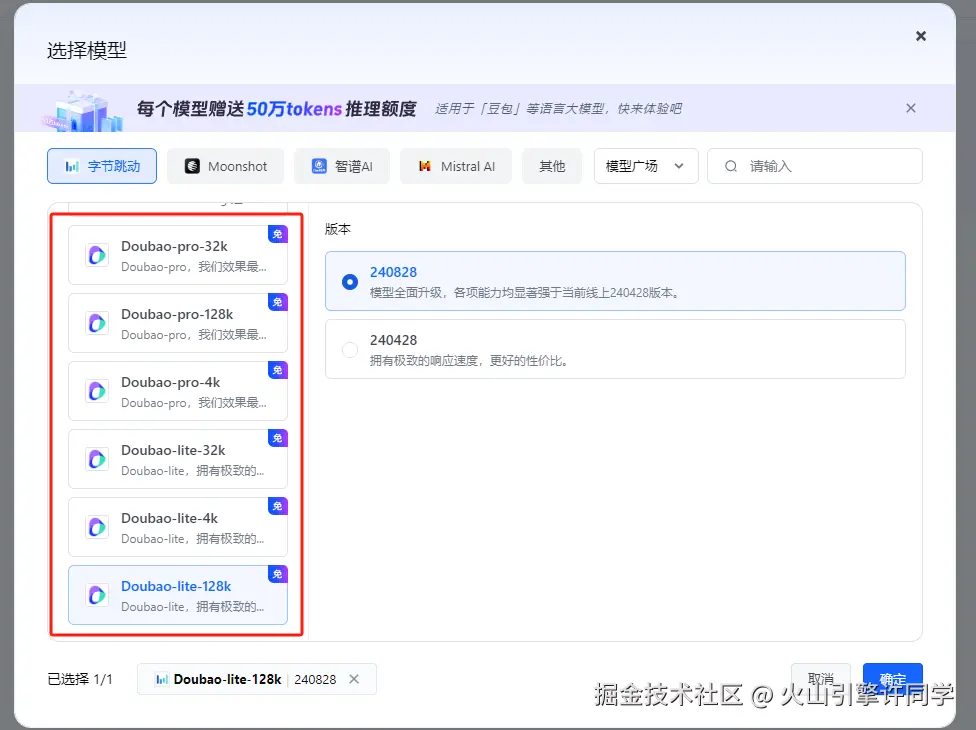Click the 版本 section label

click(x=338, y=229)
